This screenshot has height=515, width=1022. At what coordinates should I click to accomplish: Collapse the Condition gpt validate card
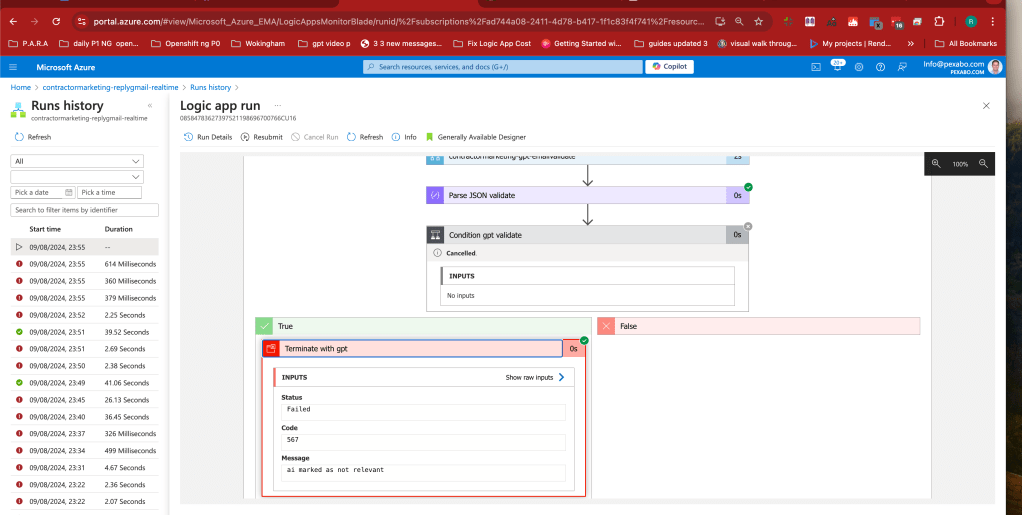[x=587, y=235]
